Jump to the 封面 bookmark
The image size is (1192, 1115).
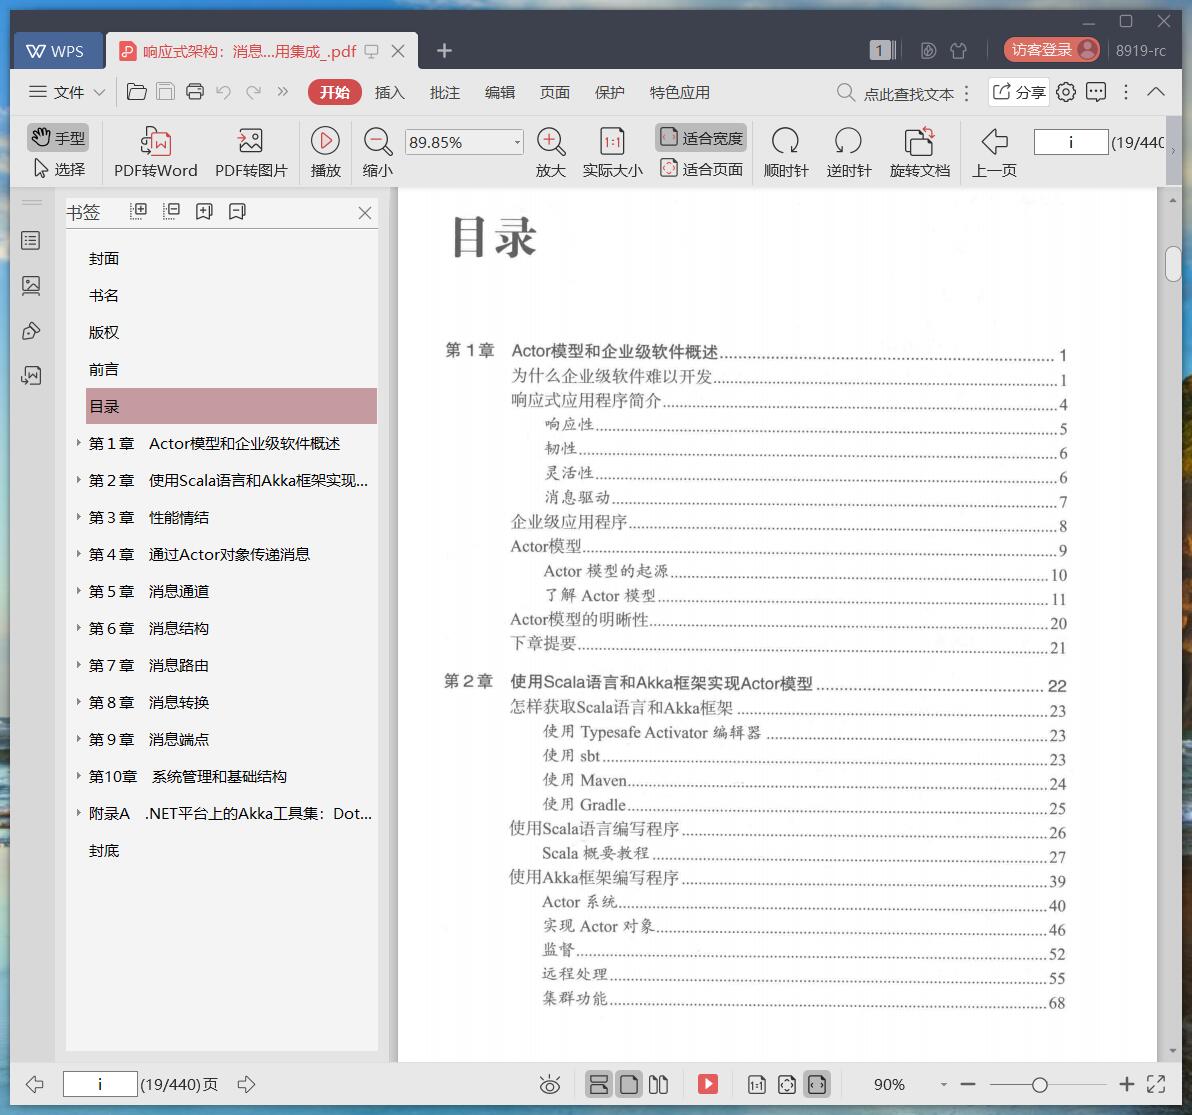point(104,258)
